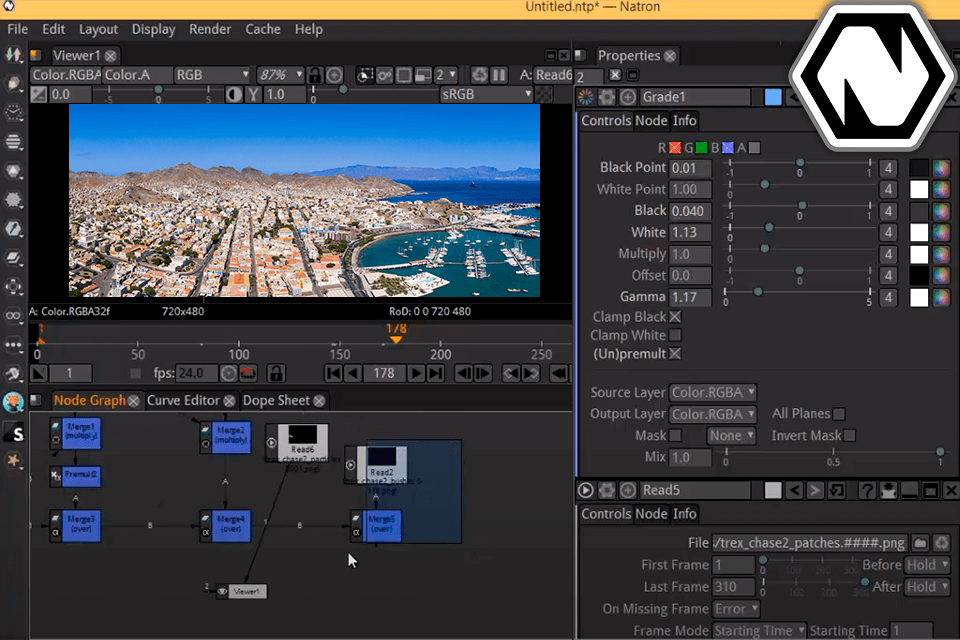Open the Time nodes clock icon
Viewport: 960px width, 640px height.
pyautogui.click(x=13, y=113)
